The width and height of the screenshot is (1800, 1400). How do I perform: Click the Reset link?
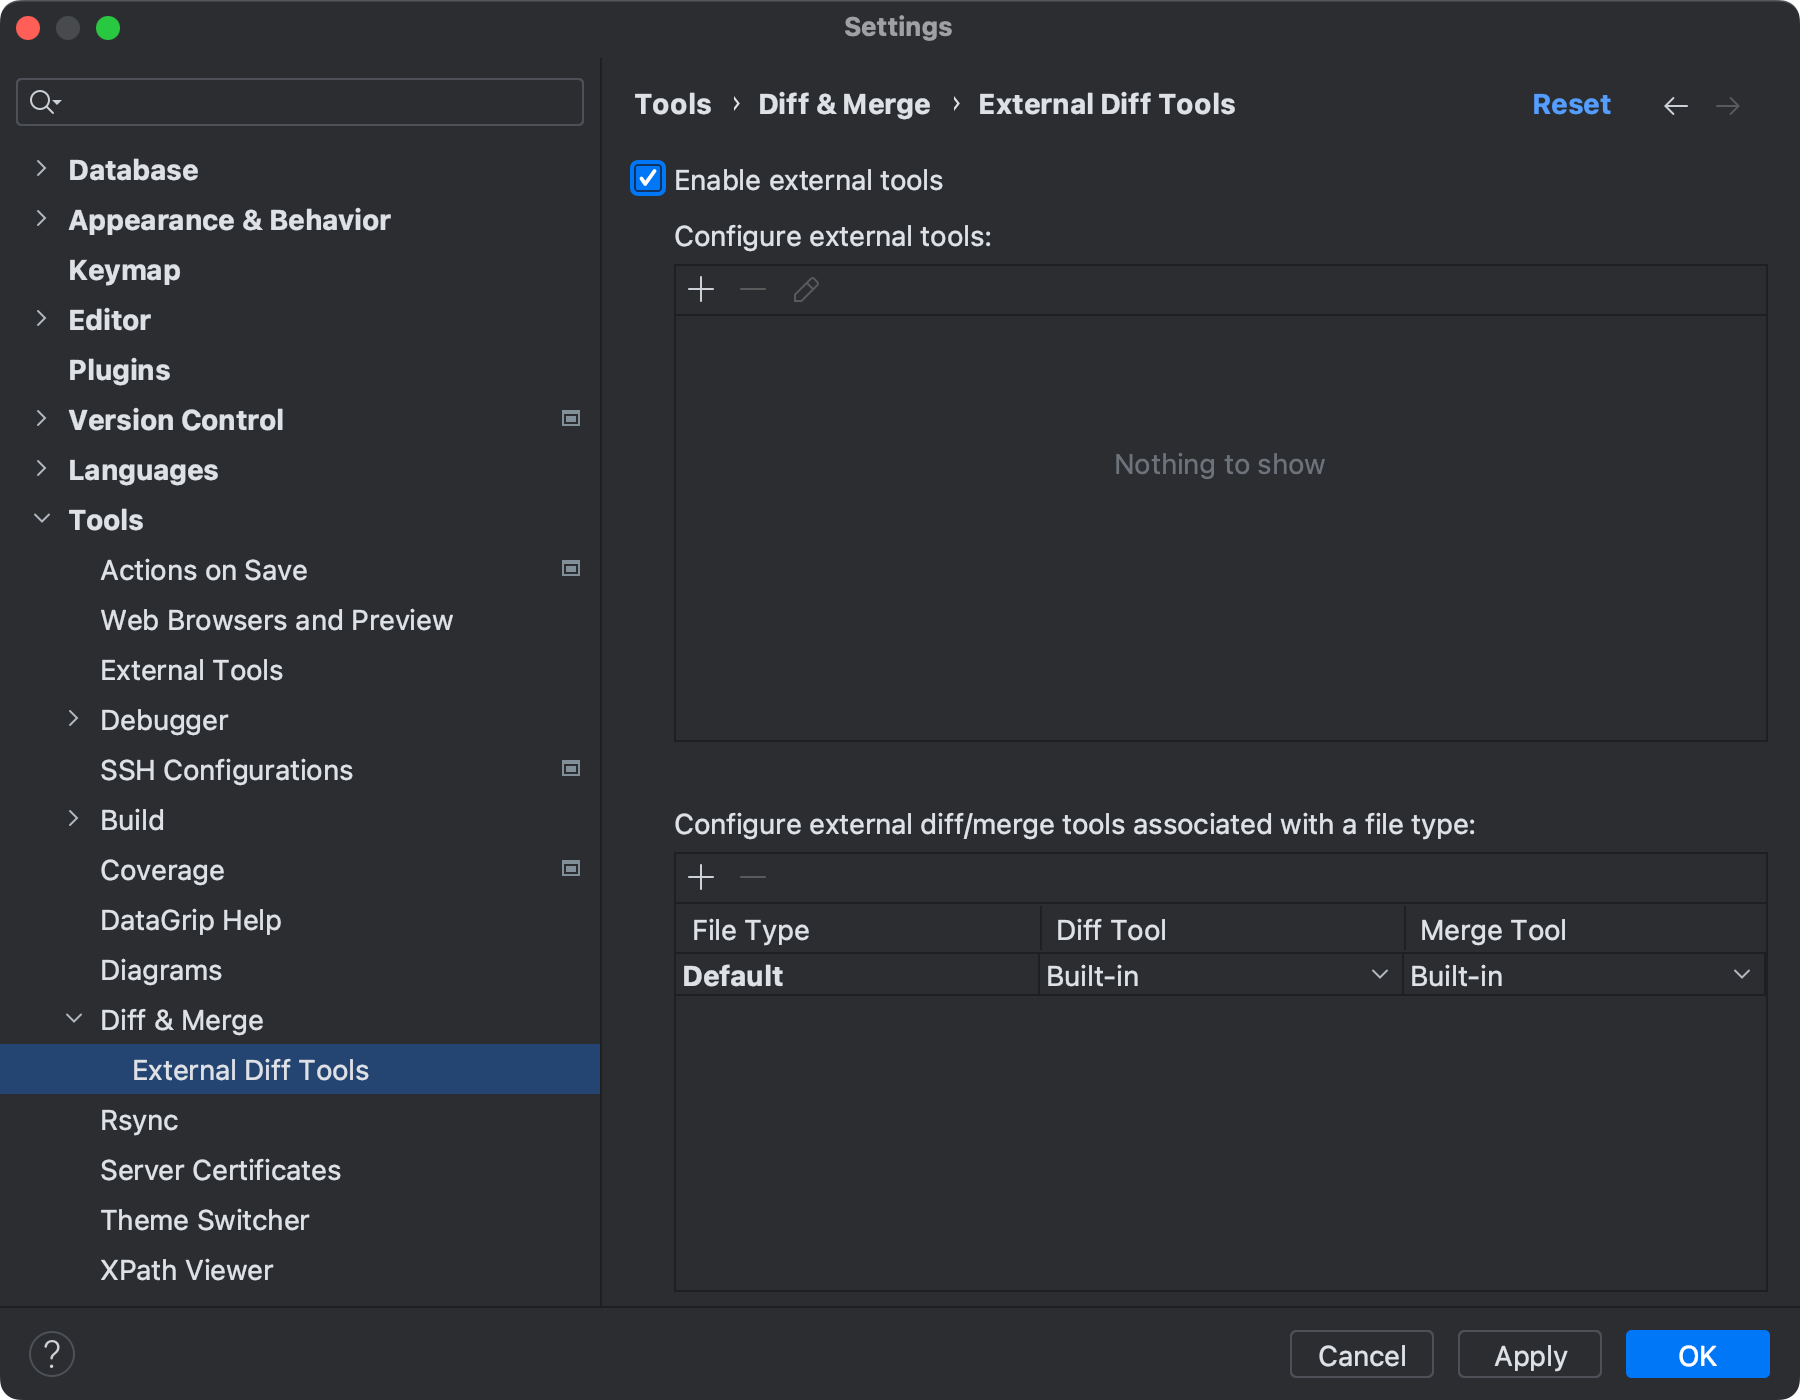click(1571, 103)
